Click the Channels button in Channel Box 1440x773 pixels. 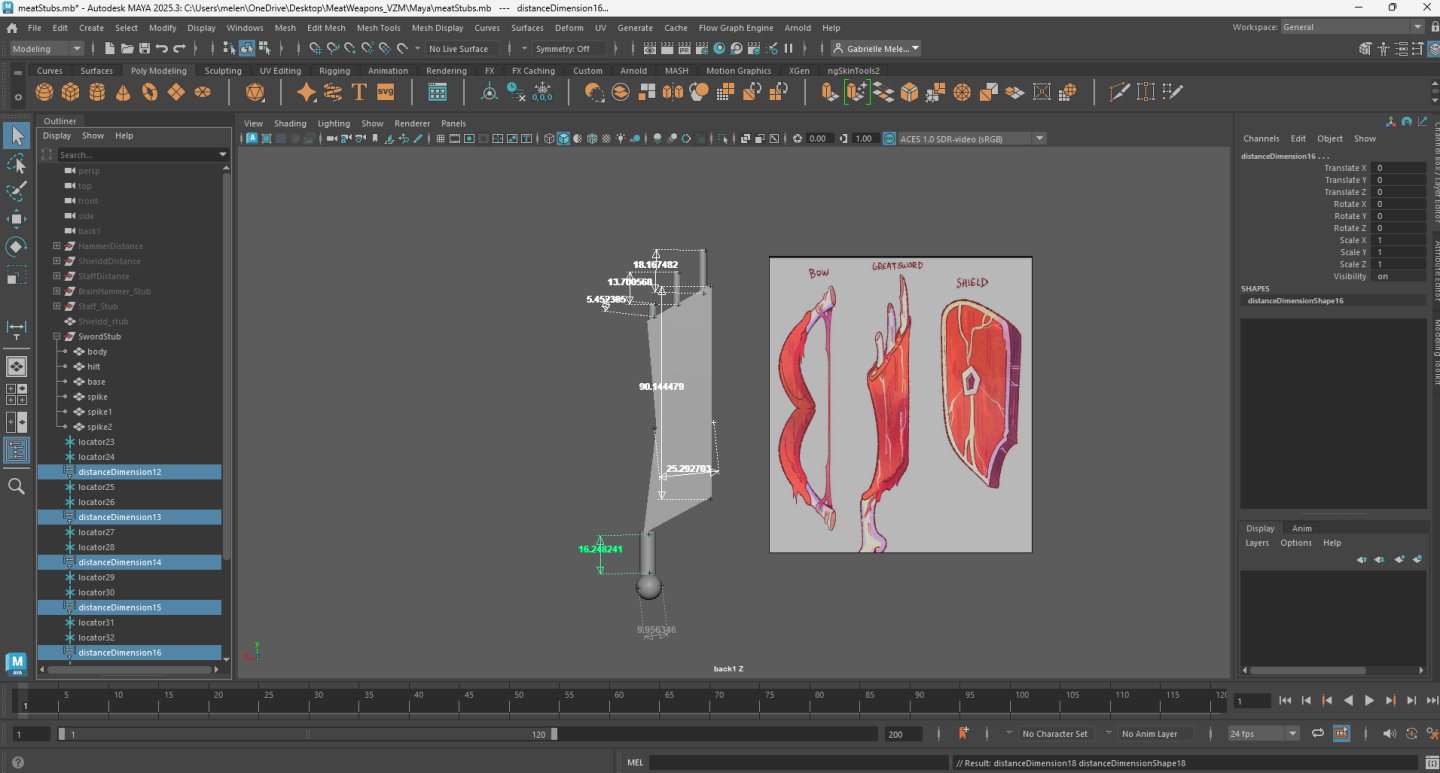click(x=1261, y=138)
